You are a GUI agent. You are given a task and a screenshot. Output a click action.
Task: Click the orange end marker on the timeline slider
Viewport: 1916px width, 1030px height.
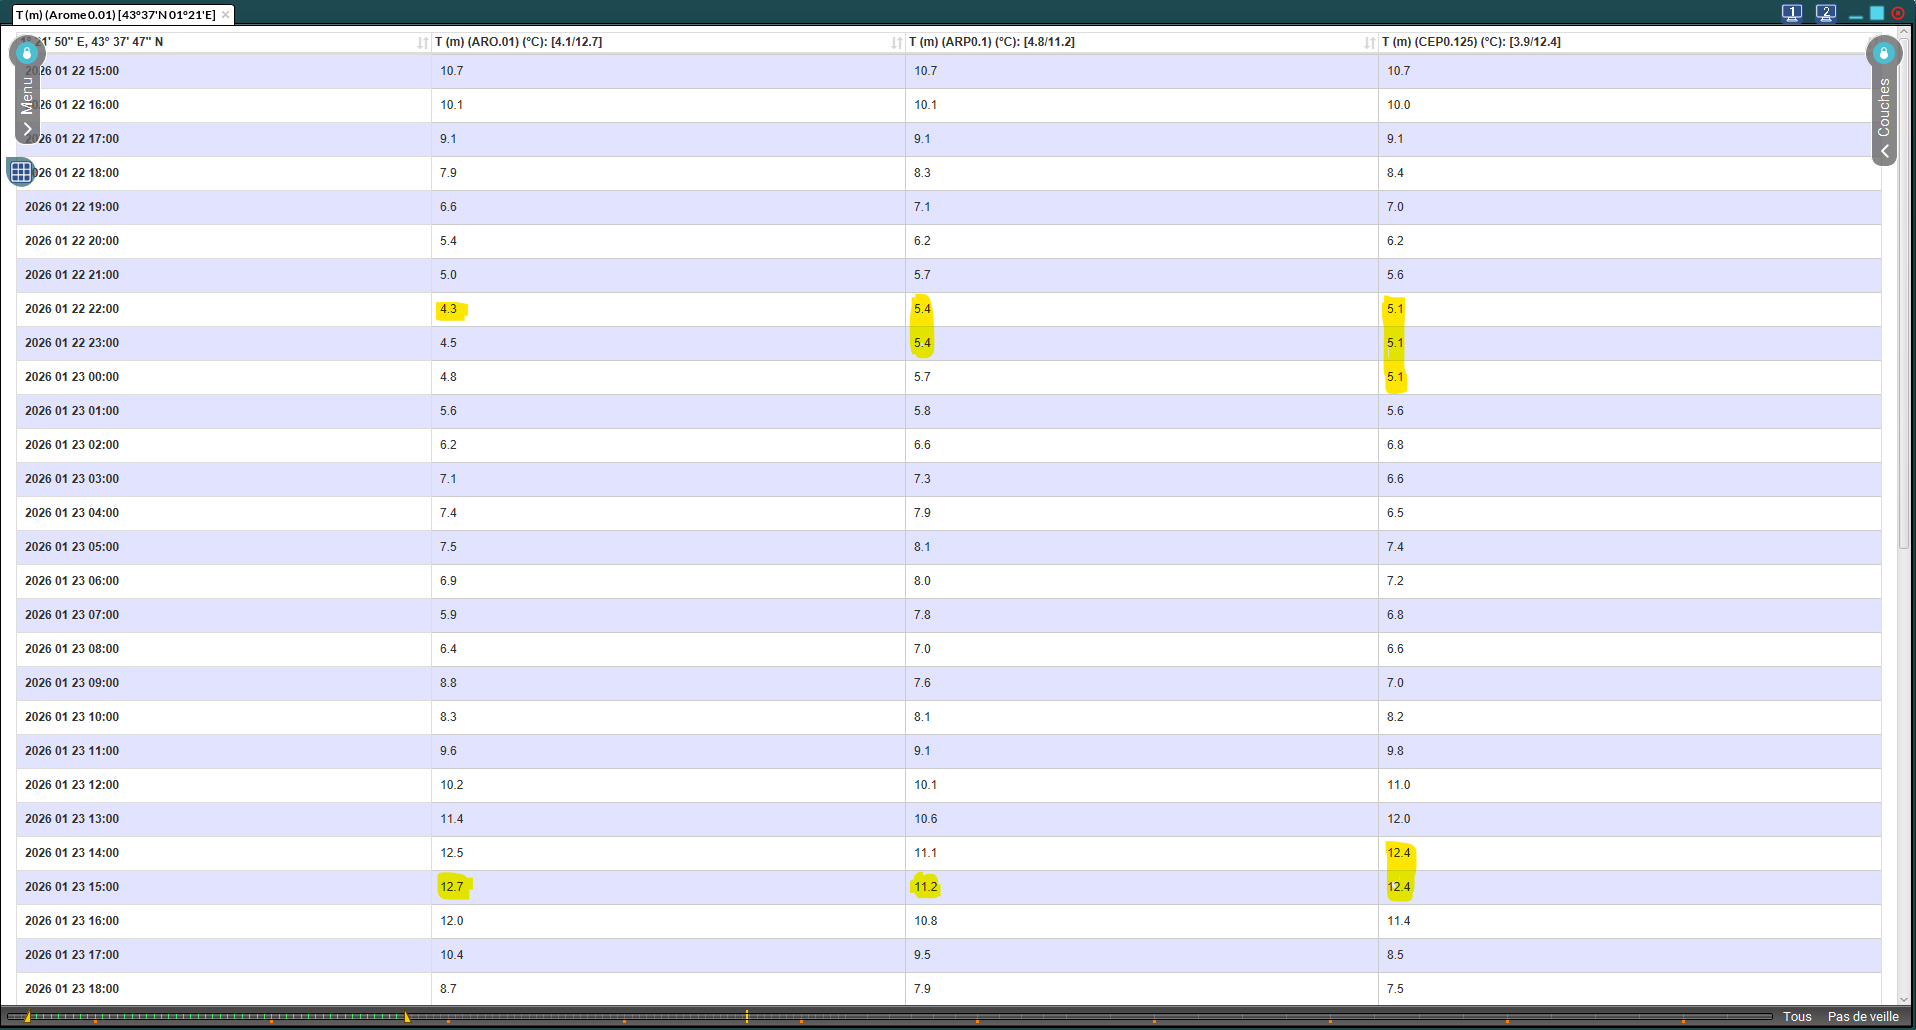click(x=406, y=1017)
